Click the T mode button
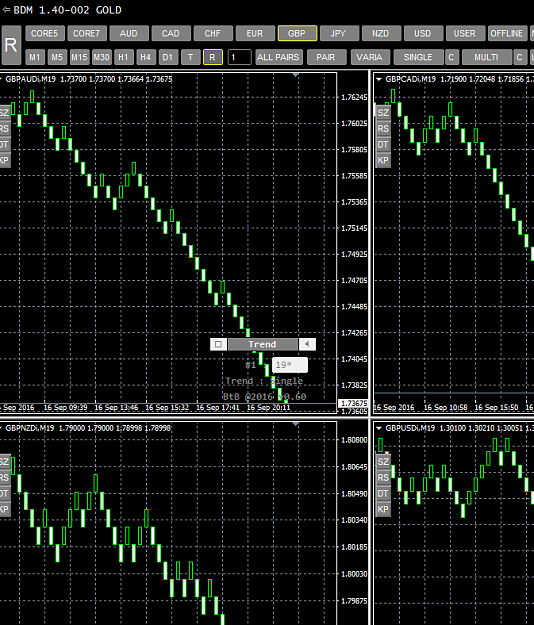Screen dimensions: 534x625 pyautogui.click(x=190, y=57)
